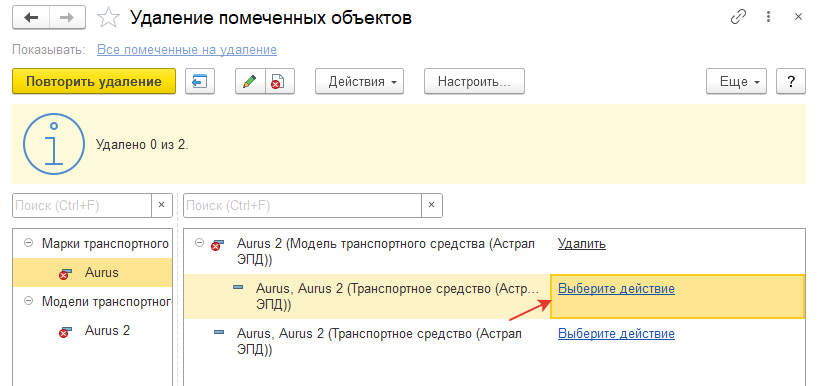Collapse the Модели транспортного tree group
The height and width of the screenshot is (386, 823).
click(28, 301)
